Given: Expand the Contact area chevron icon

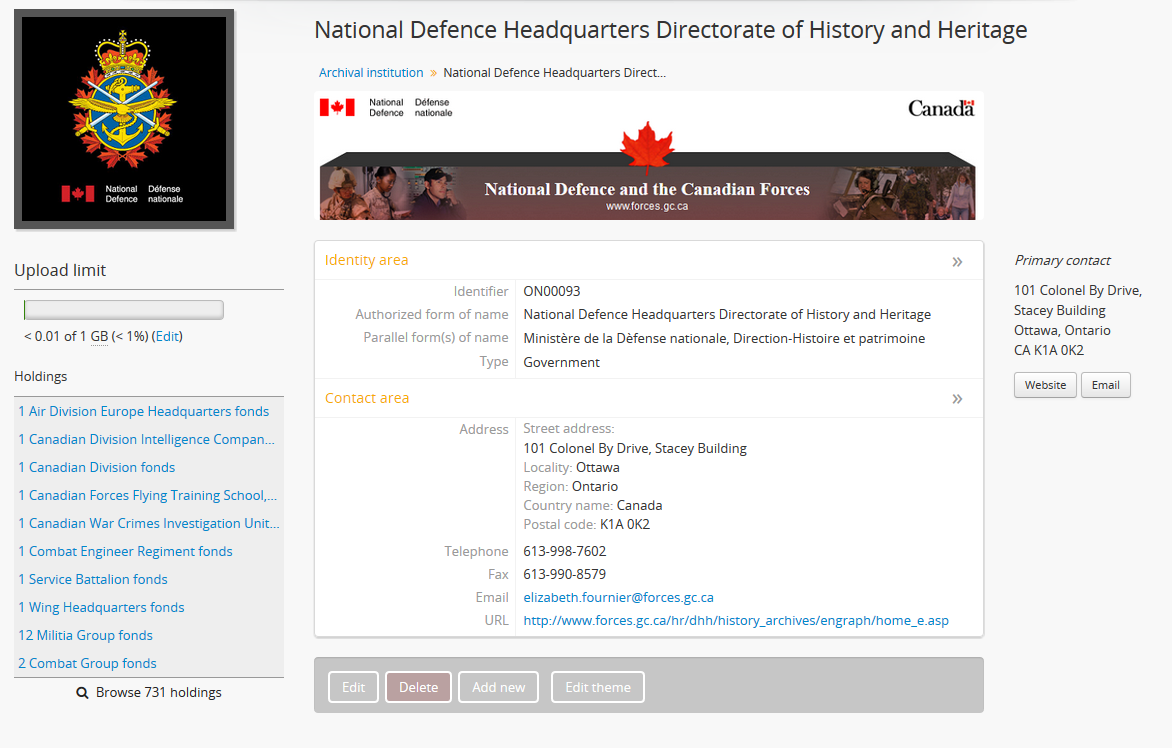Looking at the screenshot, I should (957, 399).
